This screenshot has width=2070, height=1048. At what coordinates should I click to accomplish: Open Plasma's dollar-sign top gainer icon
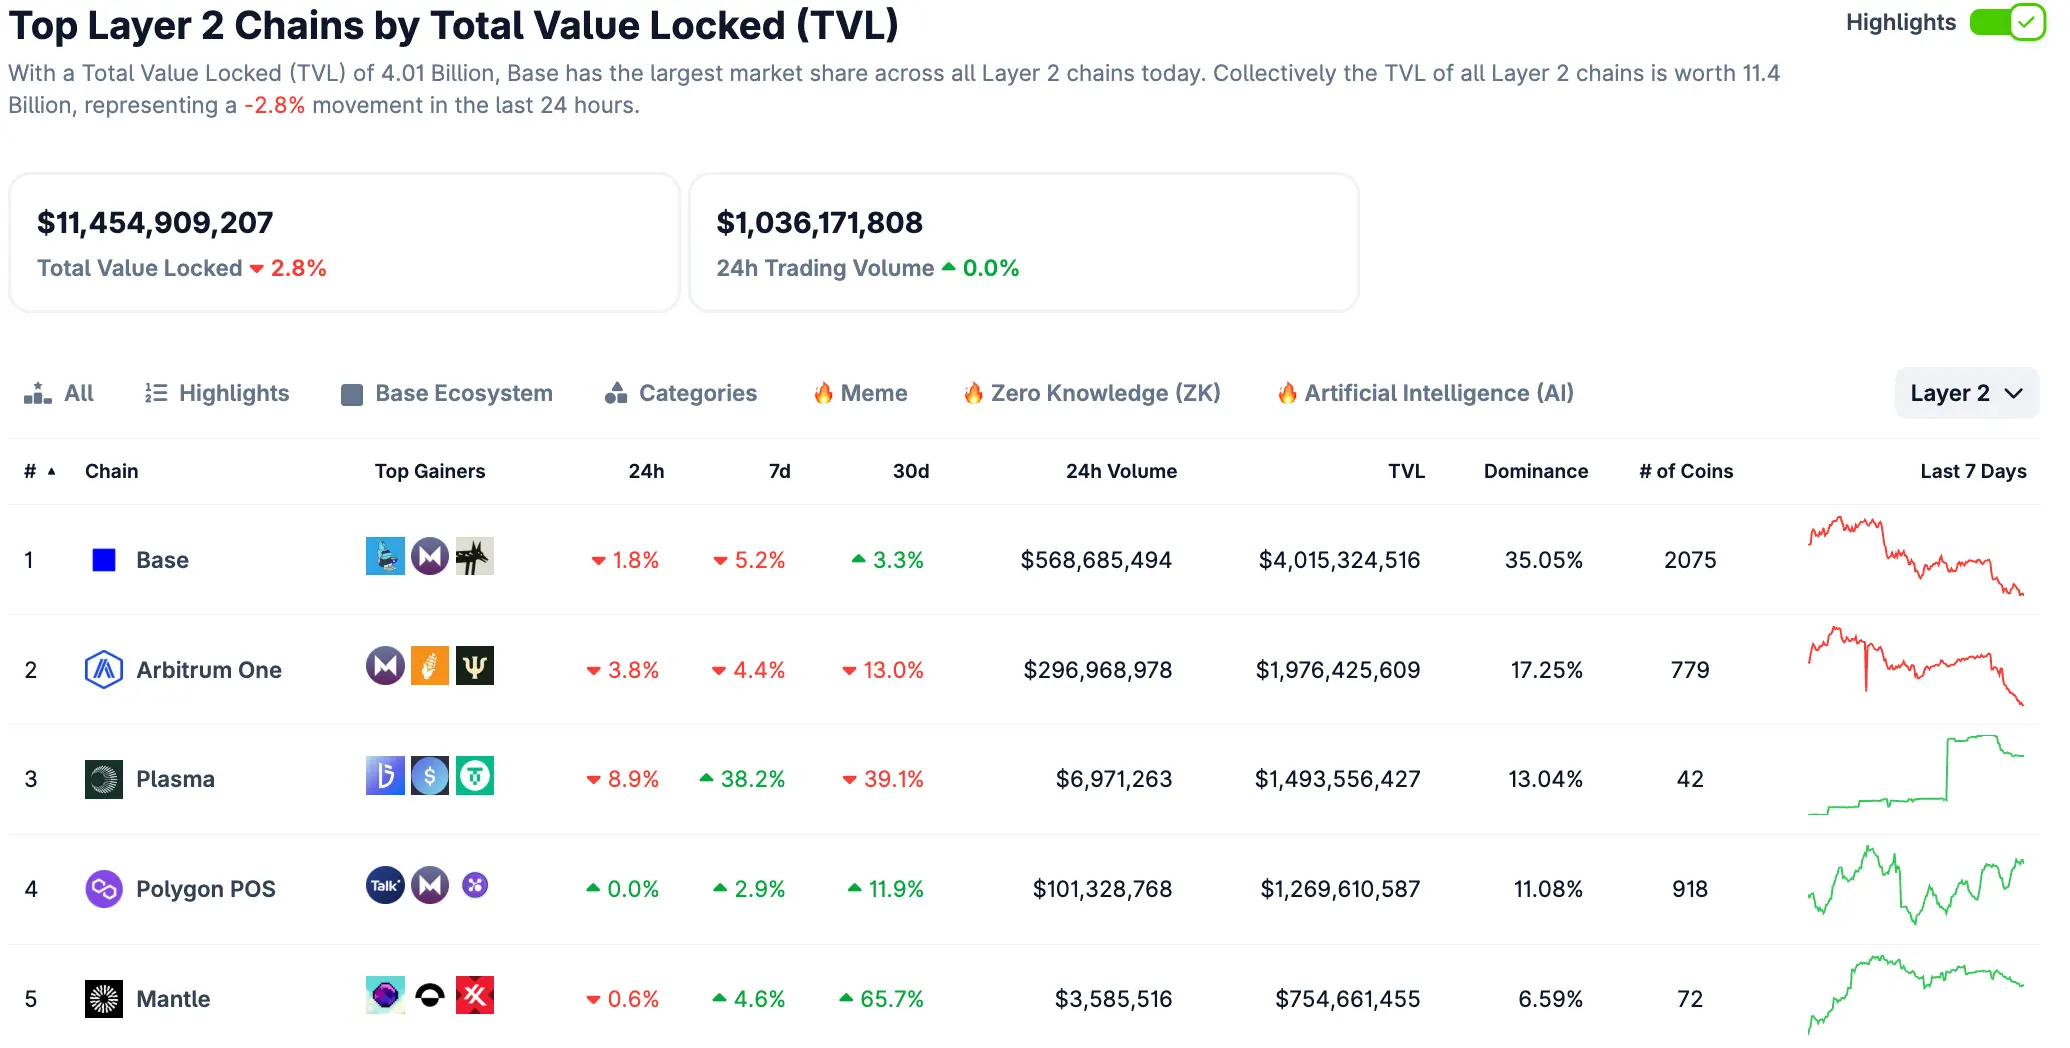(x=430, y=776)
